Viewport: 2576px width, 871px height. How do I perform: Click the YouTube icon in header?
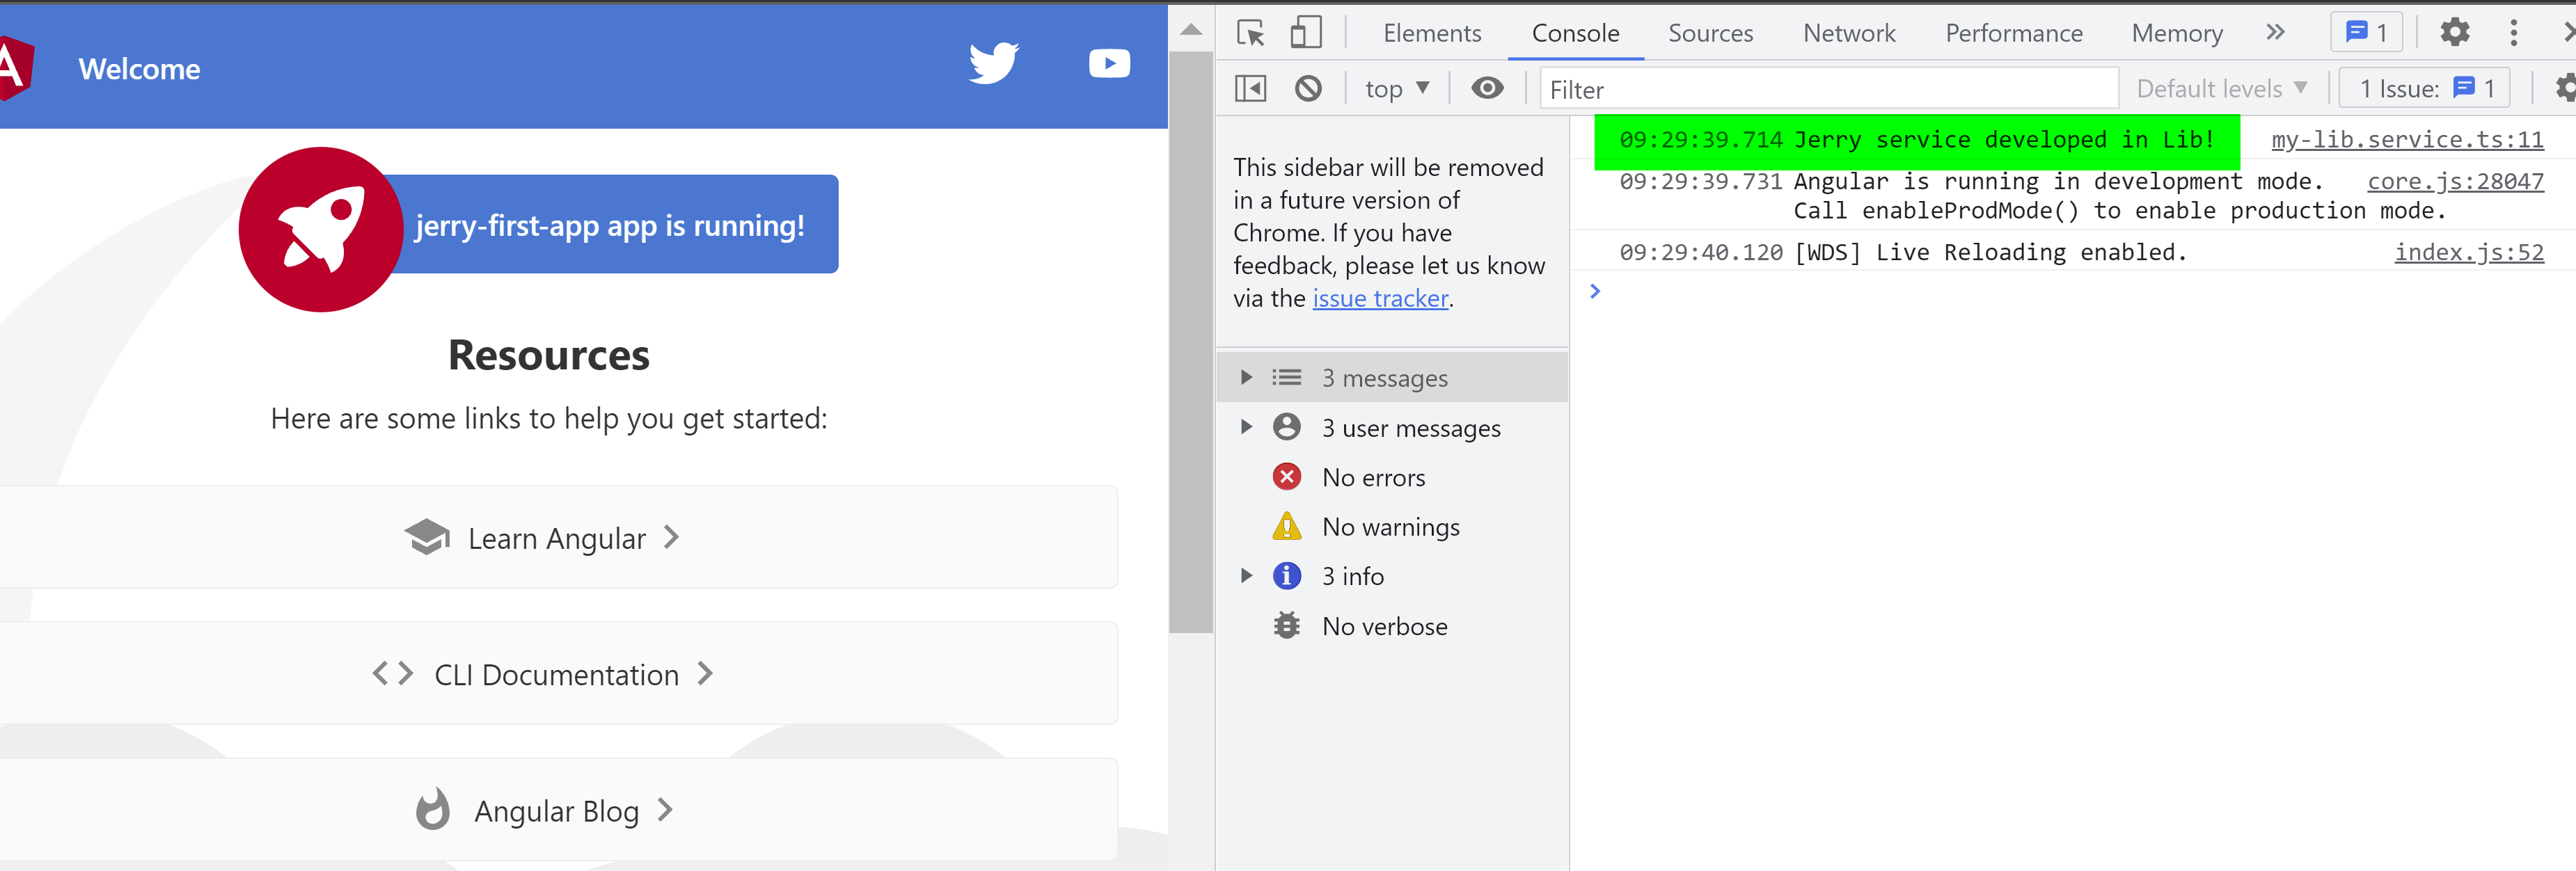(x=1109, y=64)
